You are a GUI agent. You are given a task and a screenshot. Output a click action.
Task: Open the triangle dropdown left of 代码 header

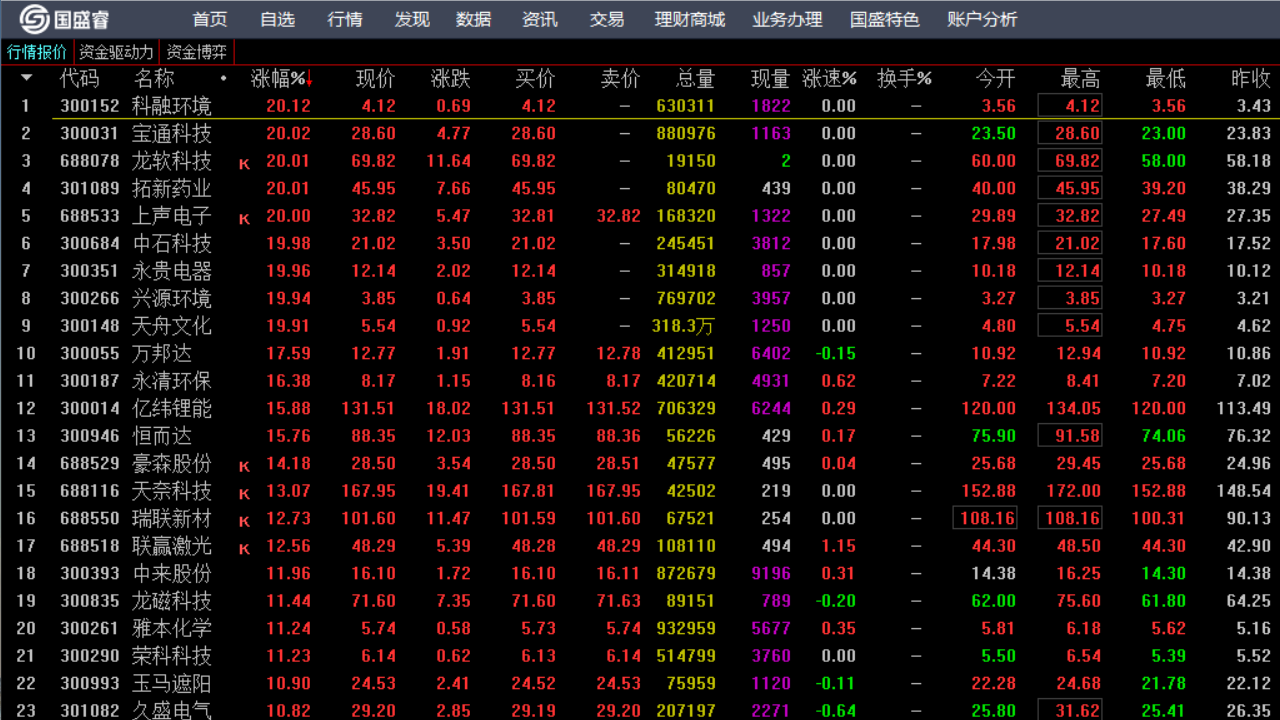(x=27, y=79)
